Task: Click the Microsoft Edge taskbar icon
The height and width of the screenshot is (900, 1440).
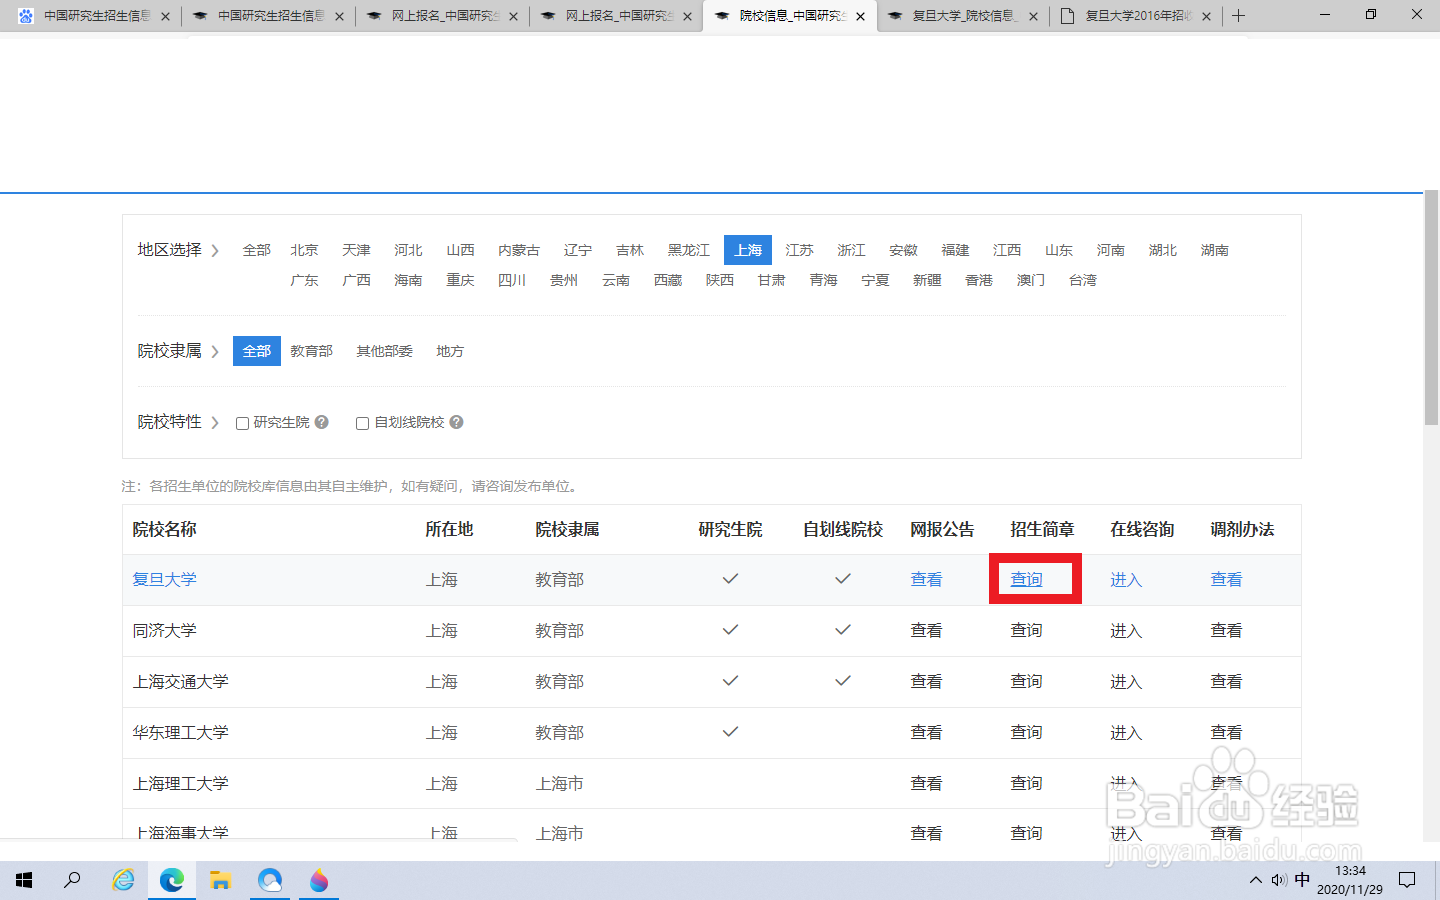Action: coord(172,880)
